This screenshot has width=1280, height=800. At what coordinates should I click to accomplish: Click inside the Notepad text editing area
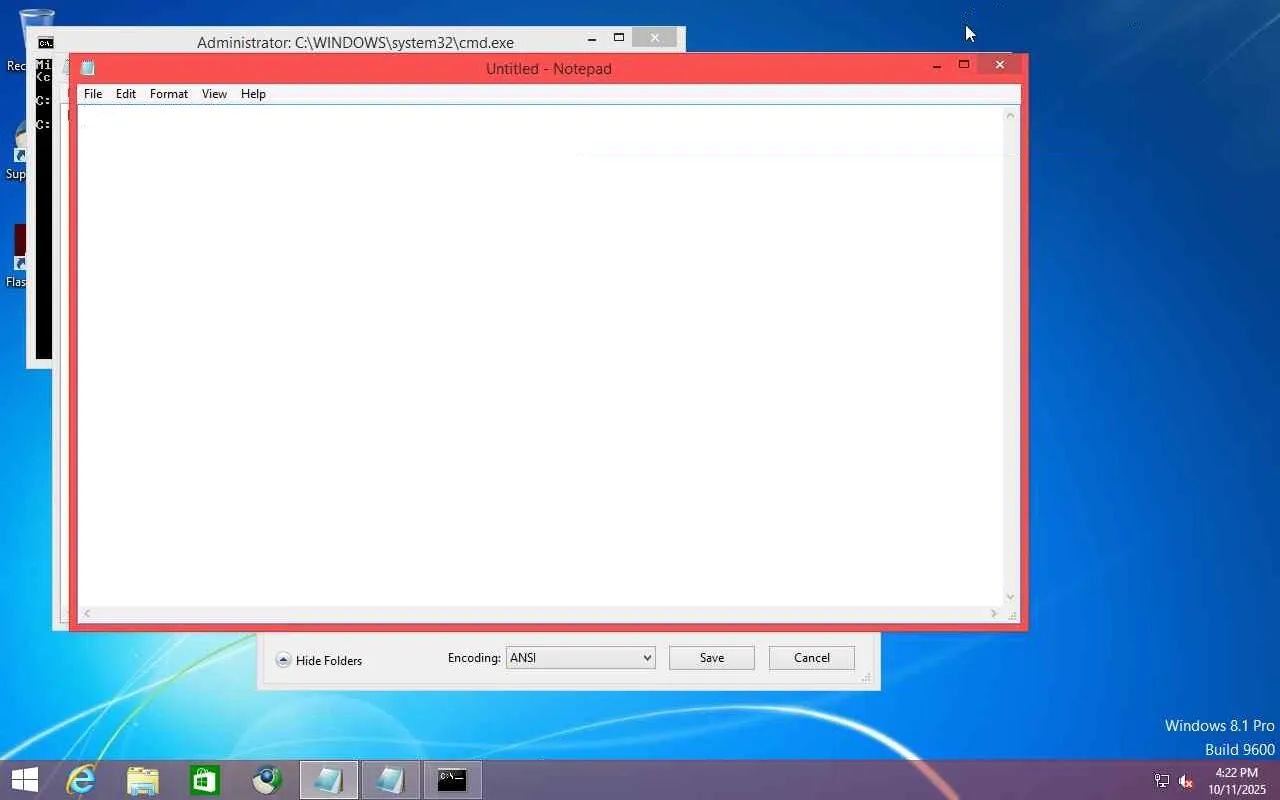[x=540, y=355]
